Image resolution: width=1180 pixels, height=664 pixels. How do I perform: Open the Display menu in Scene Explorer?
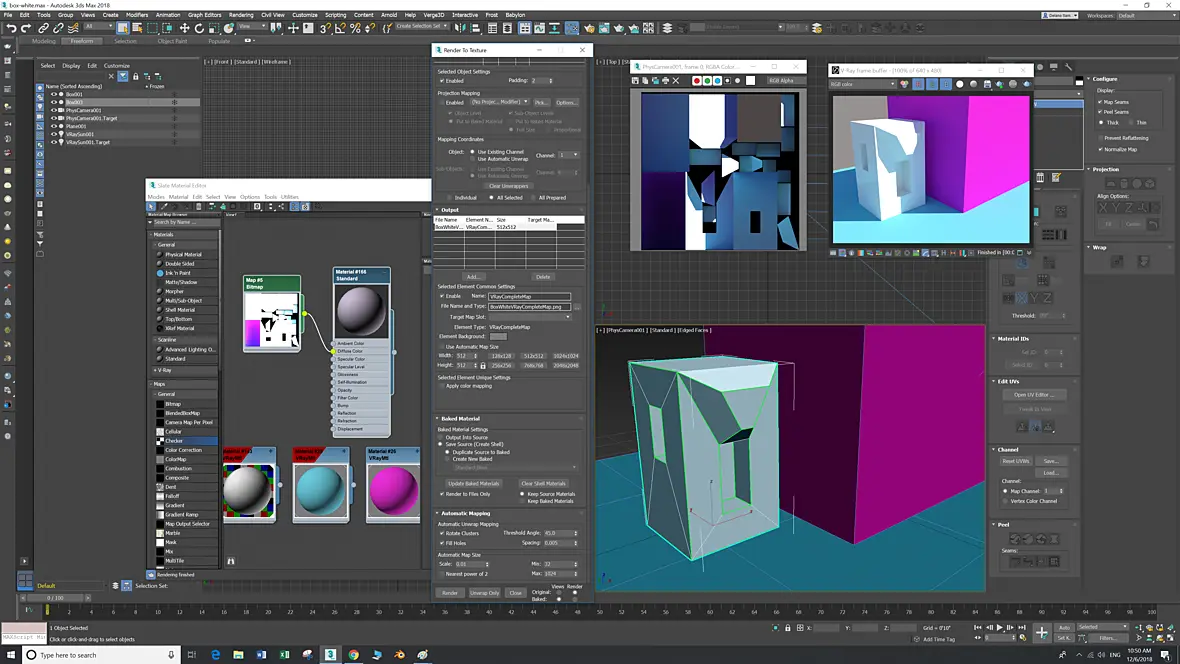(x=71, y=65)
